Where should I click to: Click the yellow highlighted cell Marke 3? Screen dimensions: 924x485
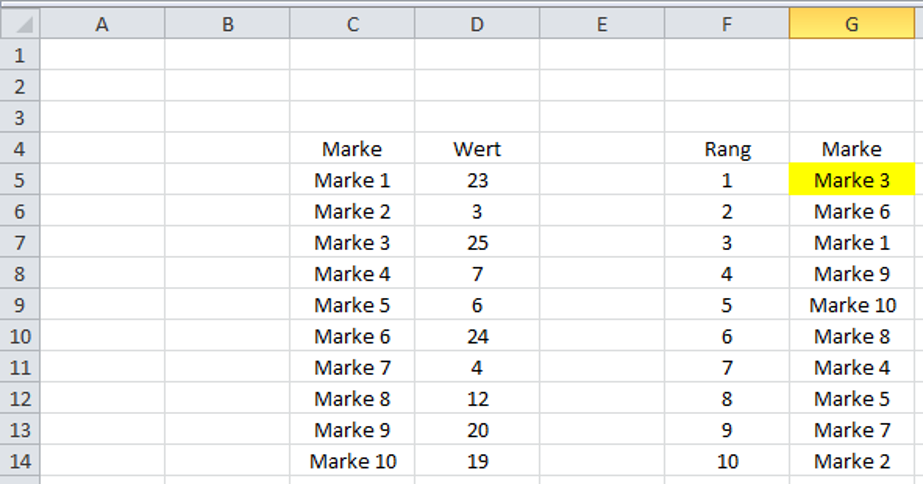click(x=852, y=180)
